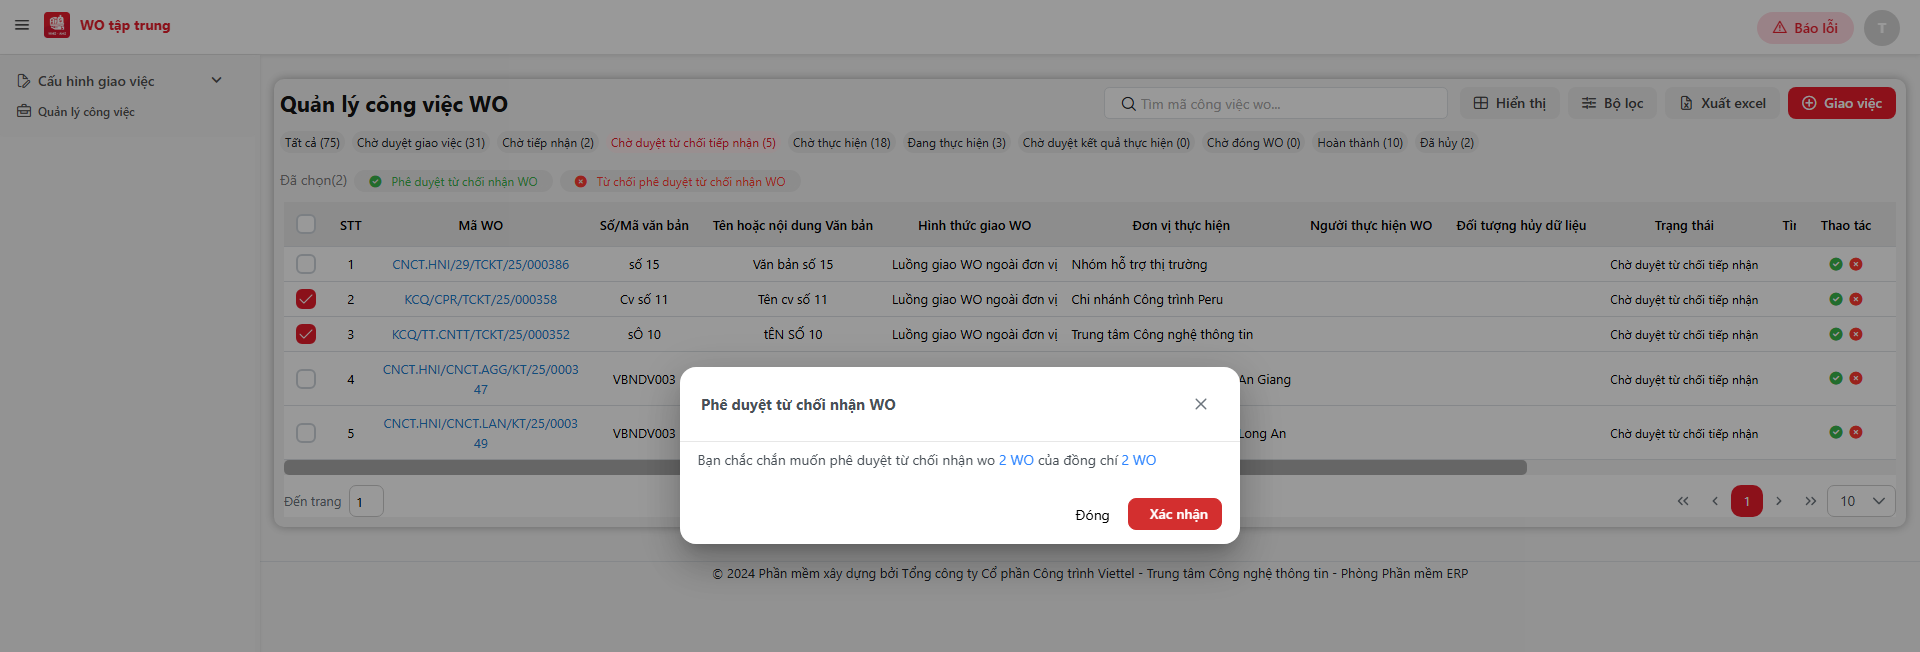Image resolution: width=1920 pixels, height=652 pixels.
Task: Click the Báo lỗi report button
Action: [1805, 27]
